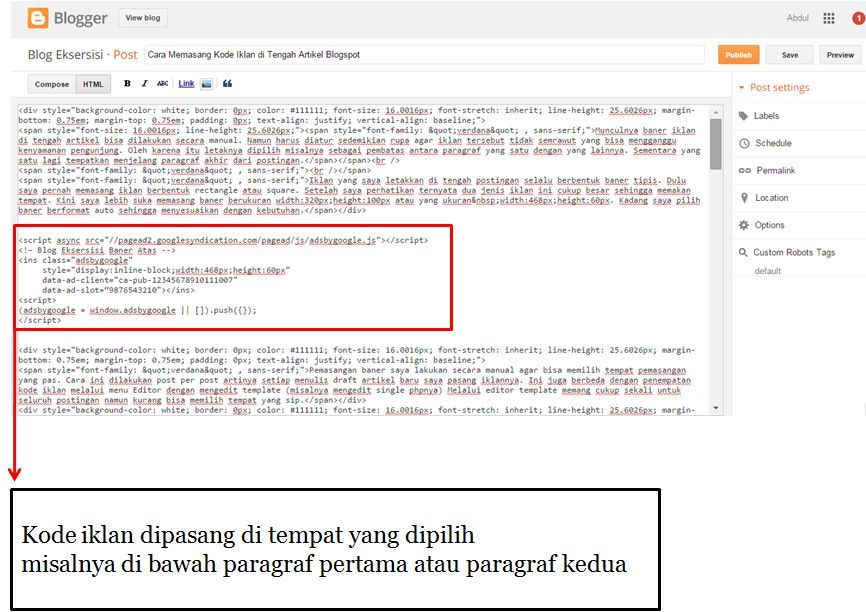Click the 'Blog Eksersisi Baner Atas' comment line
The image size is (866, 612).
pyautogui.click(x=97, y=250)
